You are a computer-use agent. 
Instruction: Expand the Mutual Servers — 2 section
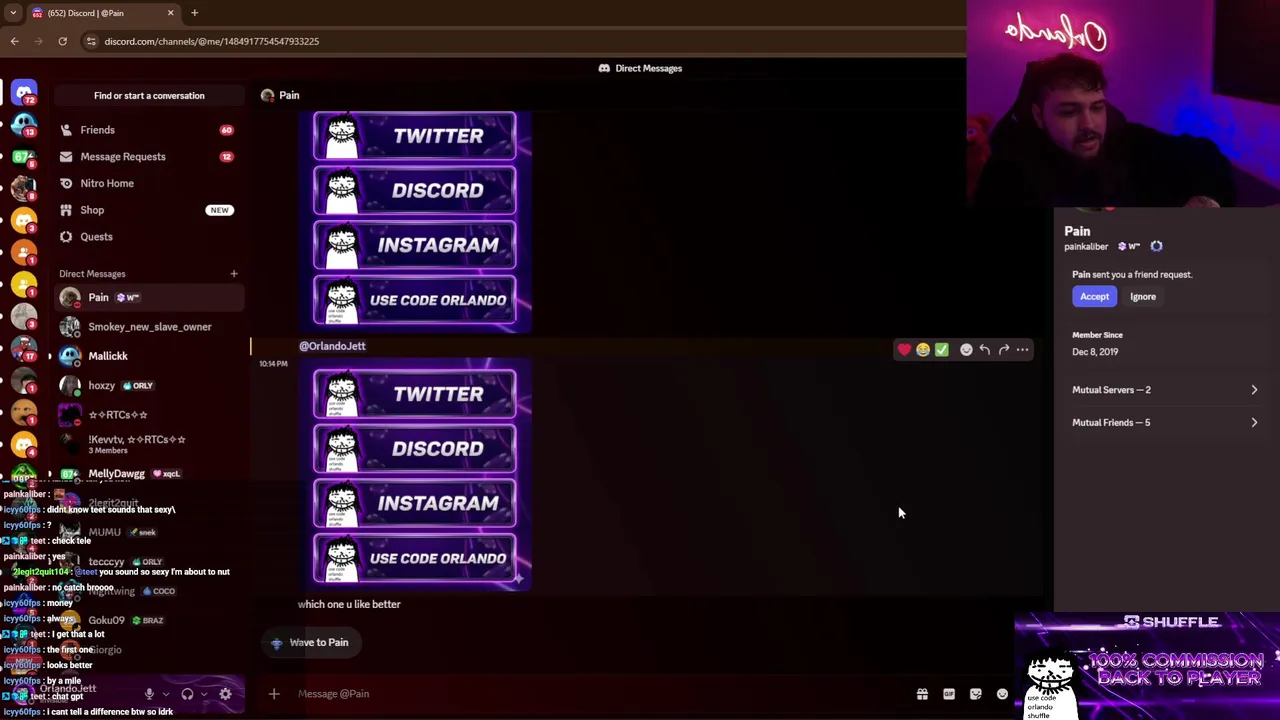click(1165, 390)
